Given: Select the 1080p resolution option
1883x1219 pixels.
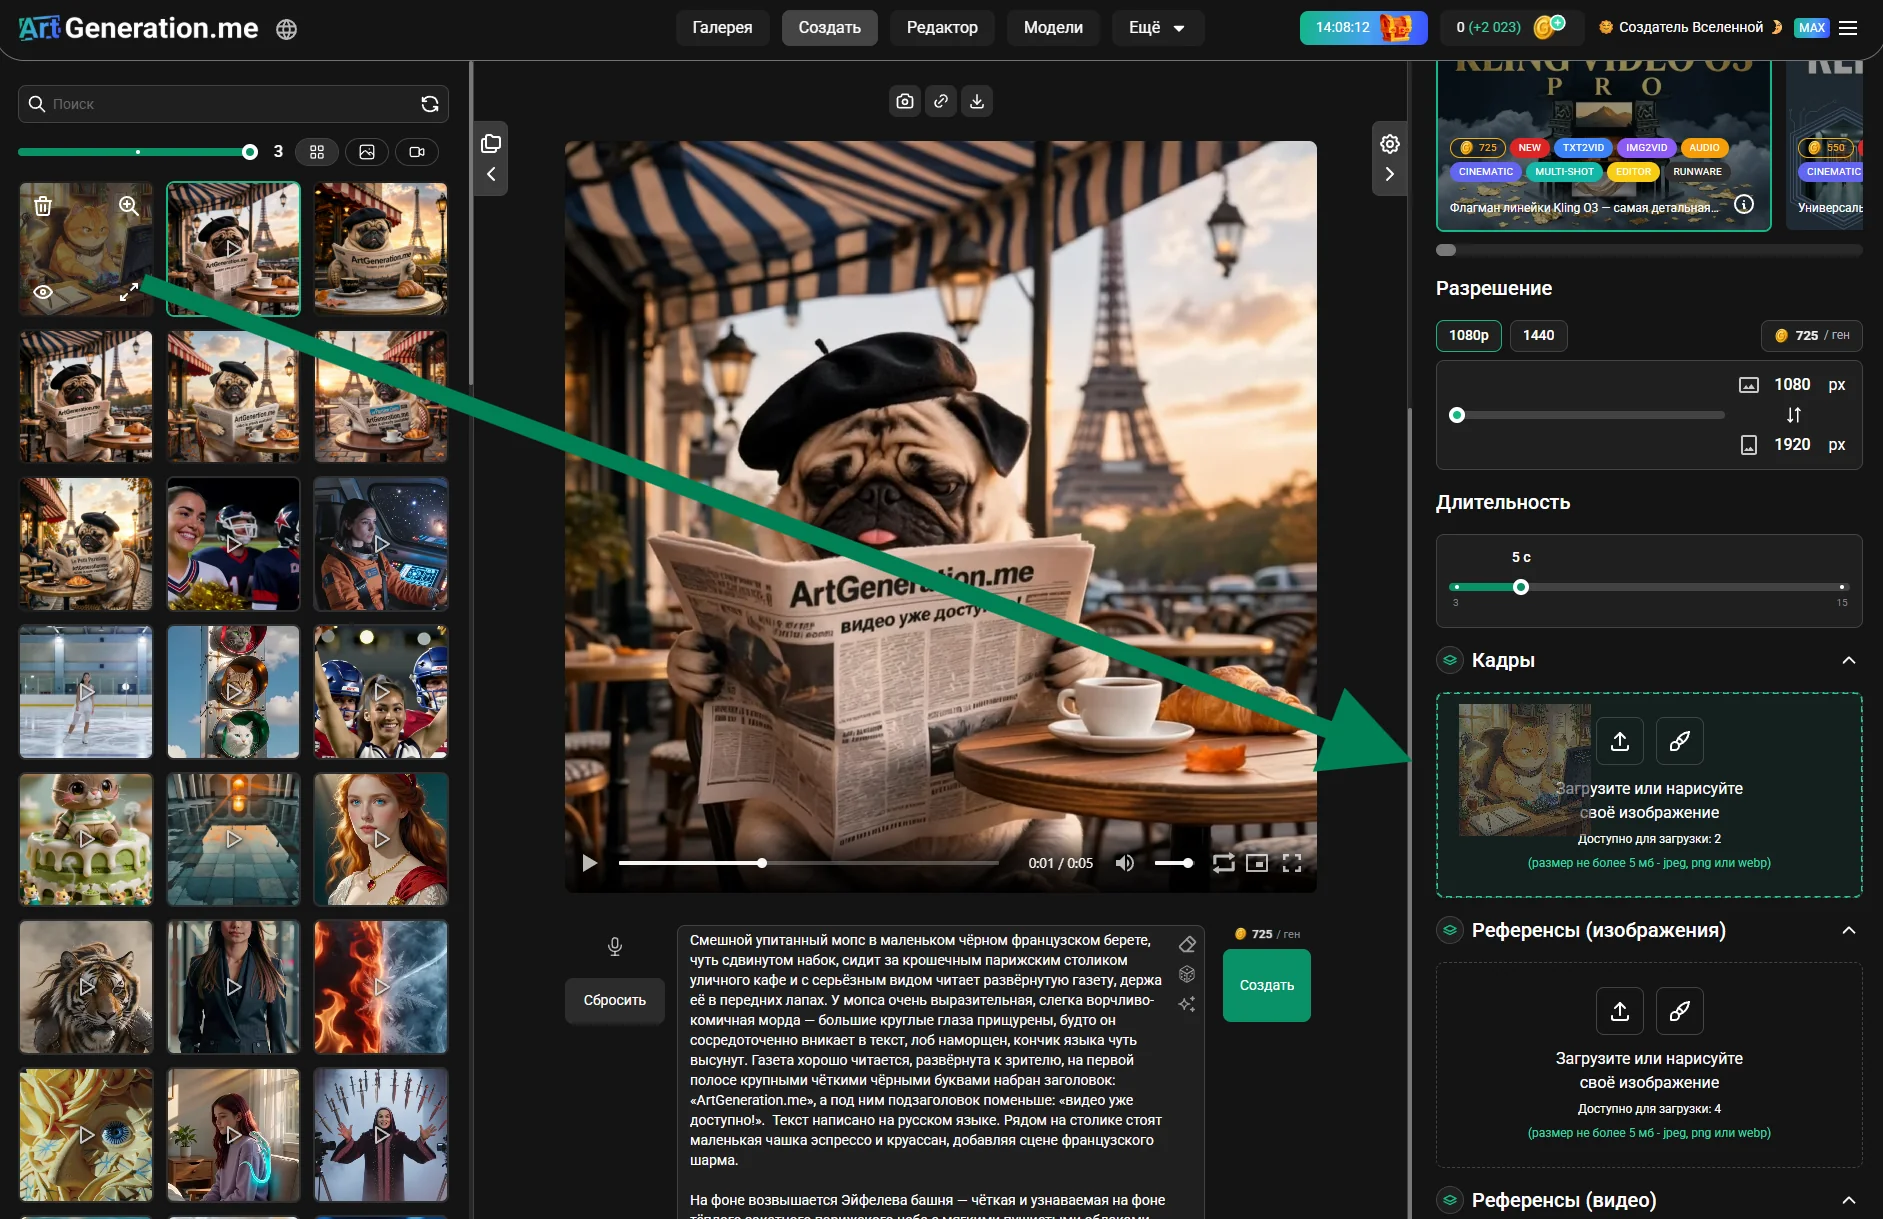Looking at the screenshot, I should coord(1469,335).
